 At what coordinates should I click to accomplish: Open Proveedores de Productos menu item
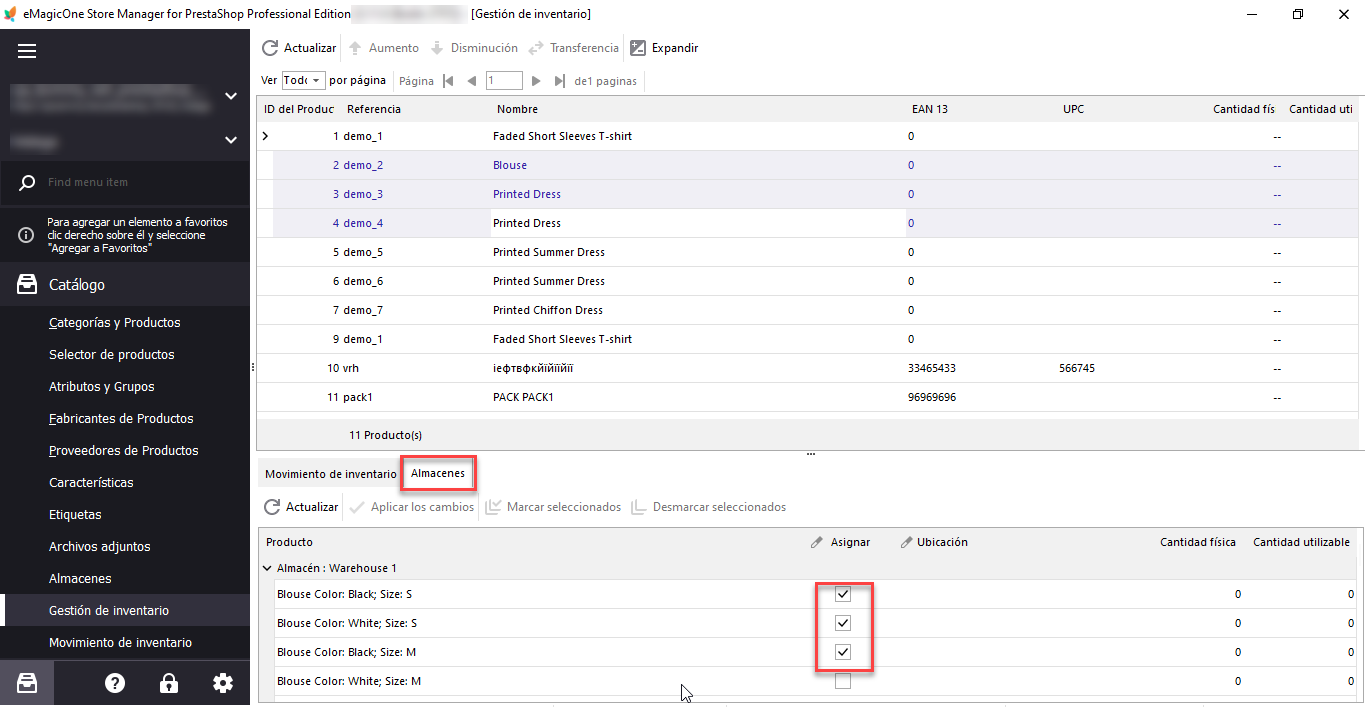[124, 451]
